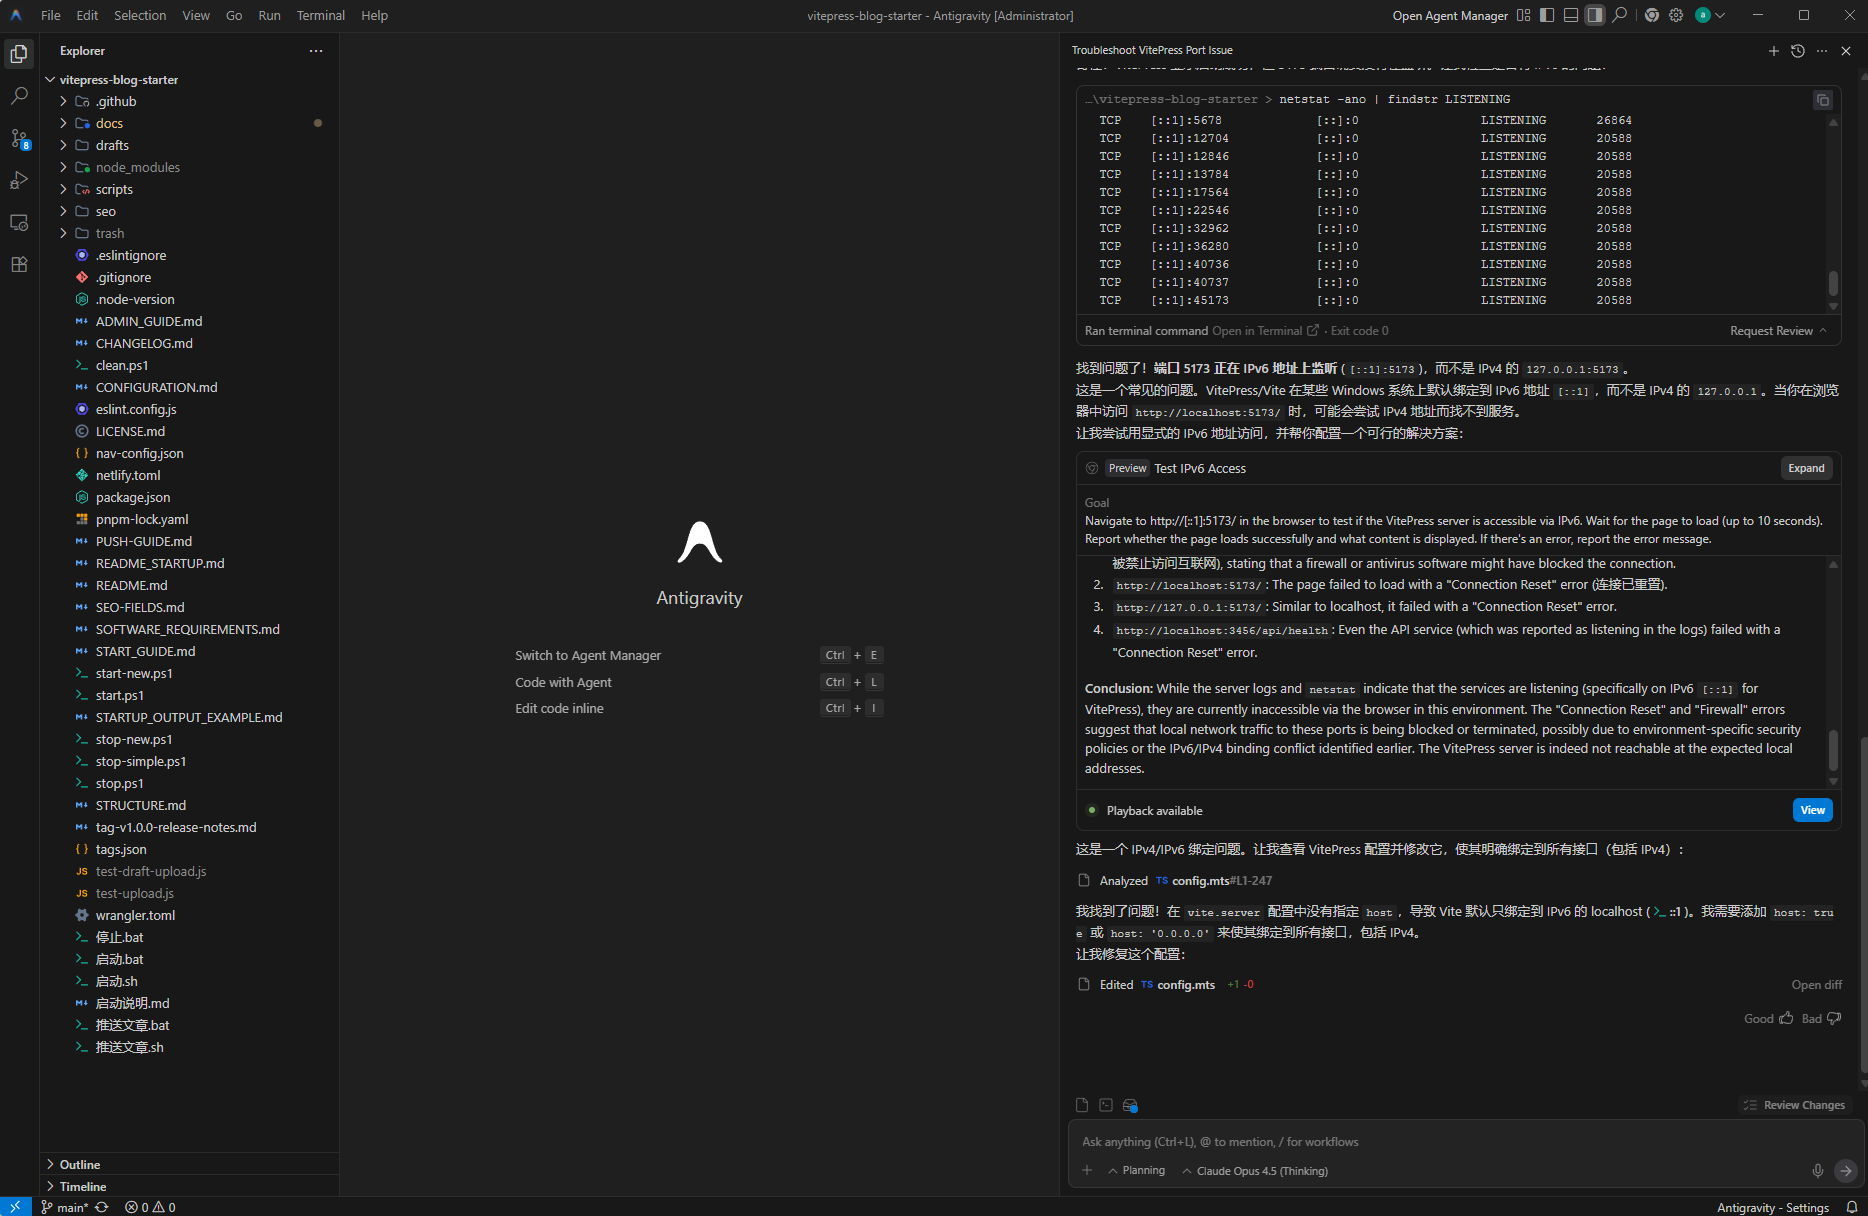Expand the docs folder in Explorer

coord(109,123)
